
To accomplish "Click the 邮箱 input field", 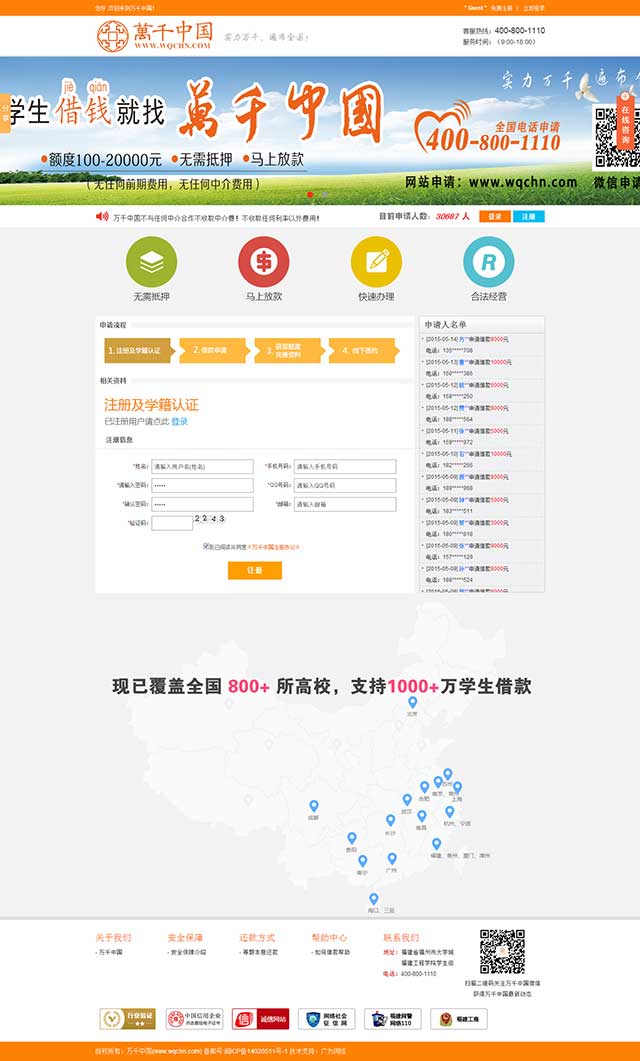I will click(345, 504).
